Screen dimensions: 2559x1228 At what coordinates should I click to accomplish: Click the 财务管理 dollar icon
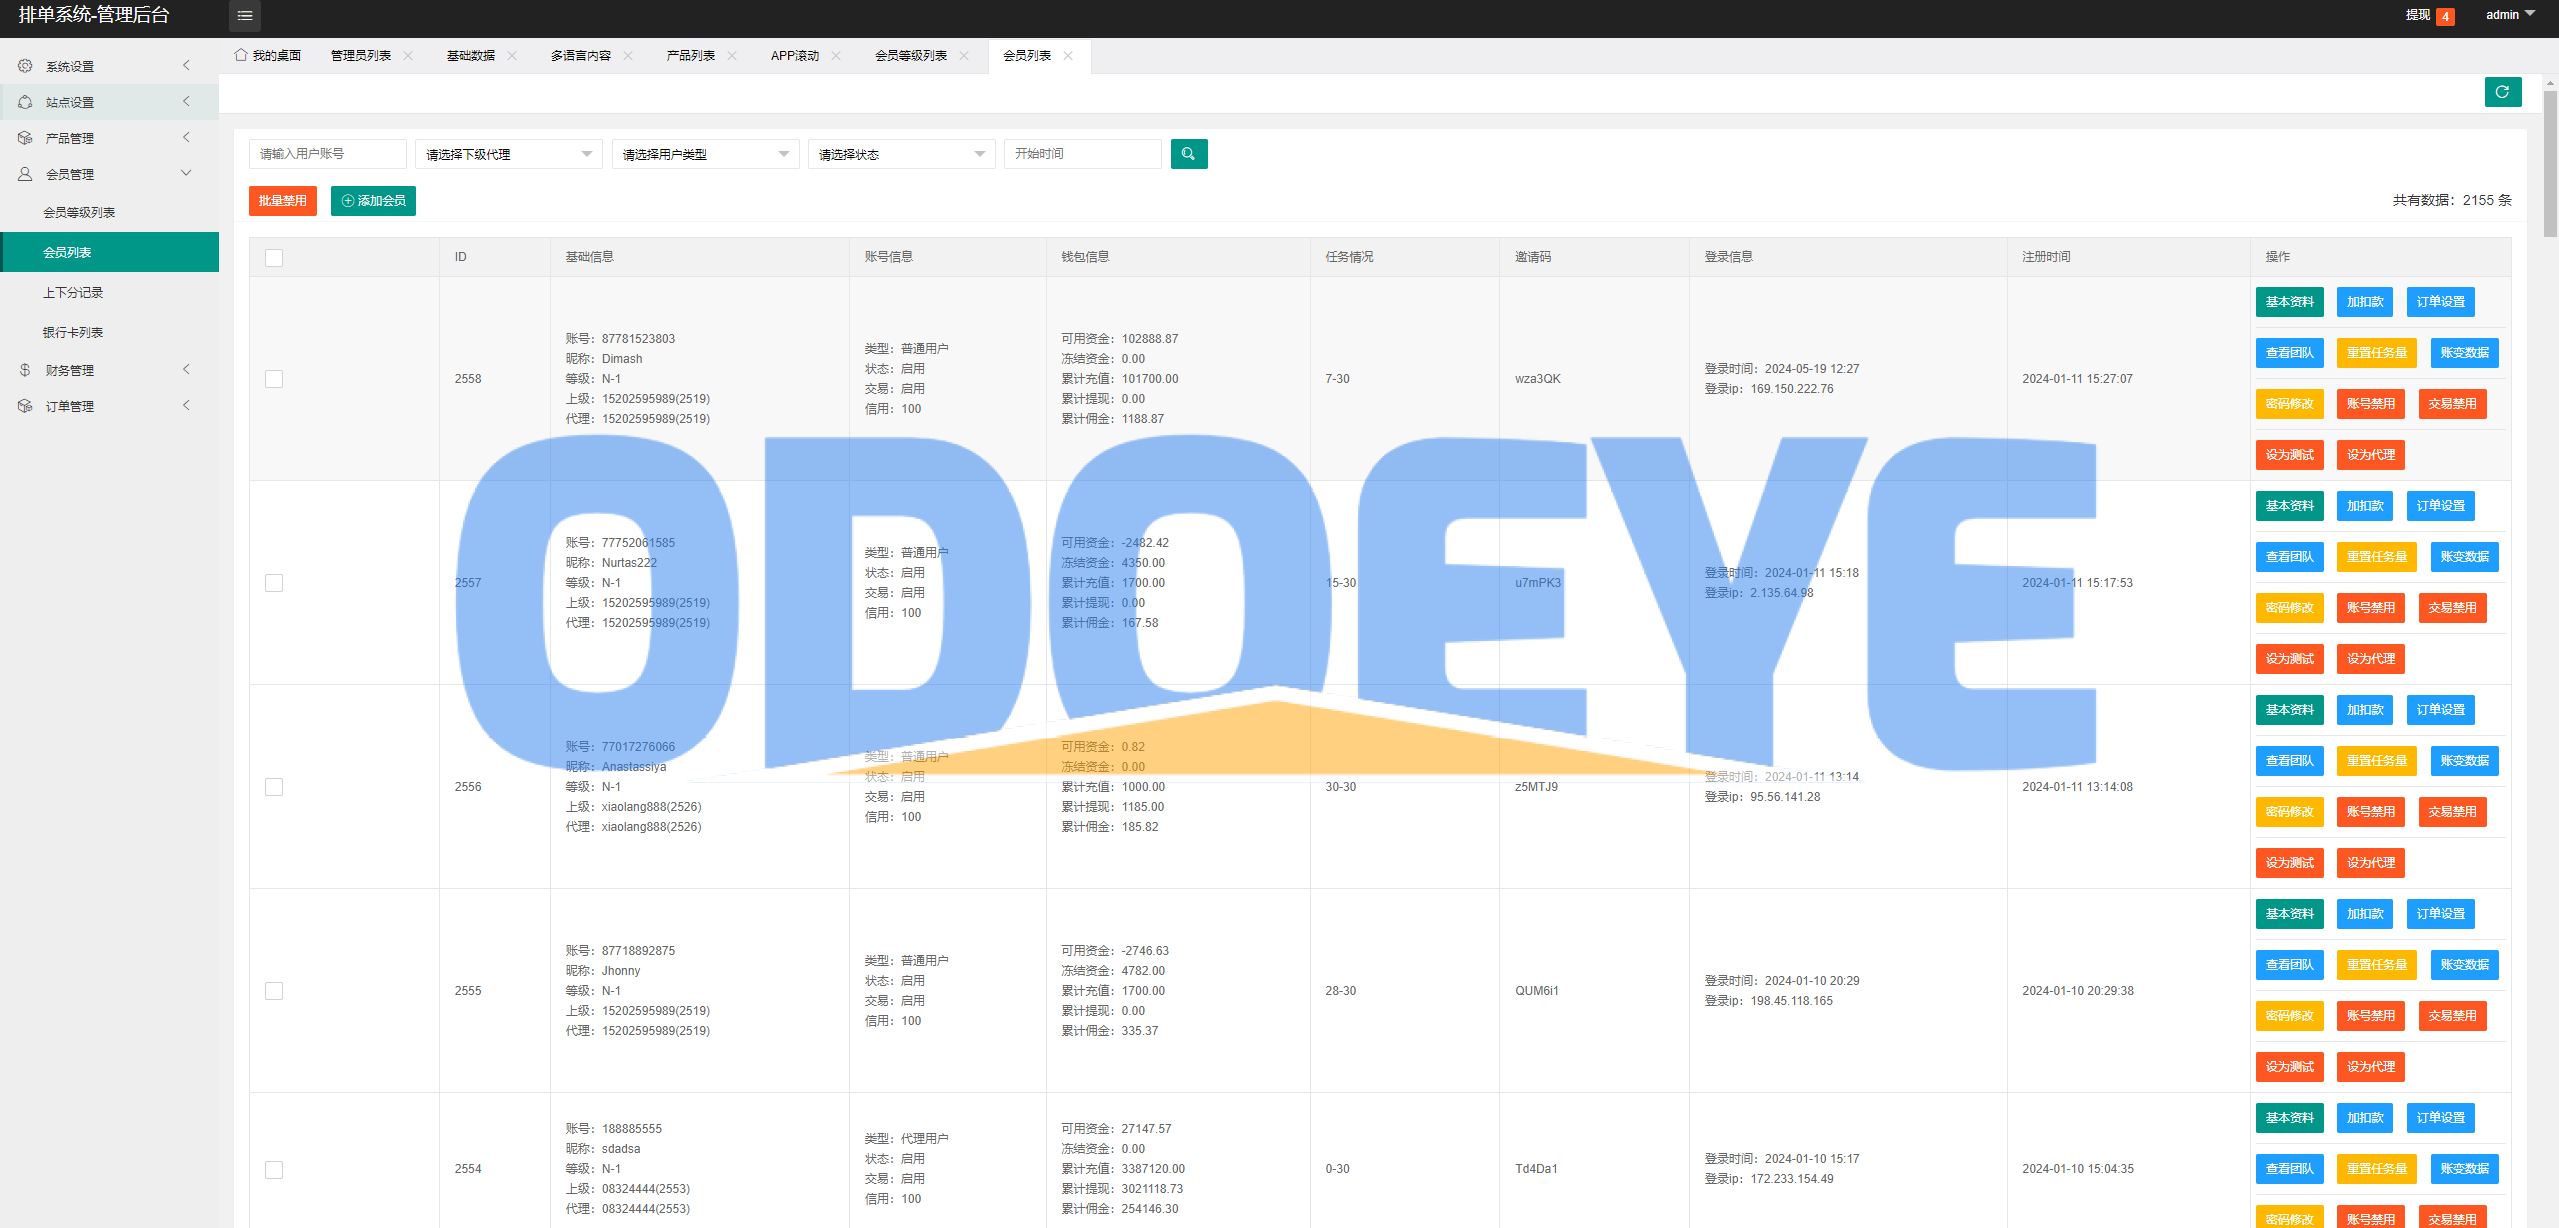tap(25, 370)
